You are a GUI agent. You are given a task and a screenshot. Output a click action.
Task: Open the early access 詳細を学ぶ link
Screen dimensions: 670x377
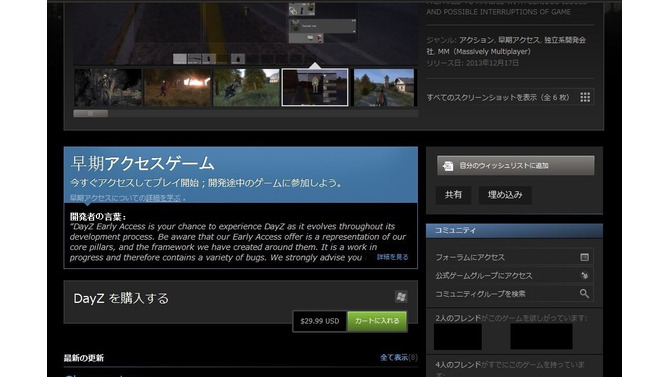163,198
